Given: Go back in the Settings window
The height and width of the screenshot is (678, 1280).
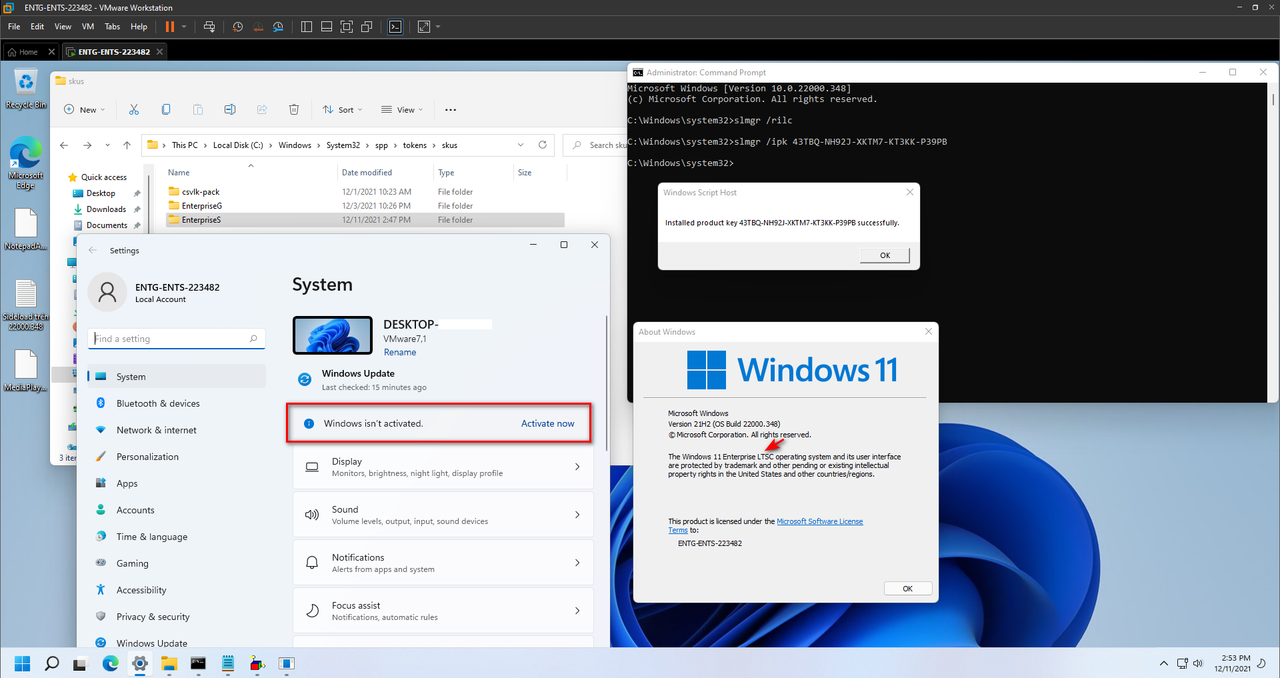Looking at the screenshot, I should 93,250.
